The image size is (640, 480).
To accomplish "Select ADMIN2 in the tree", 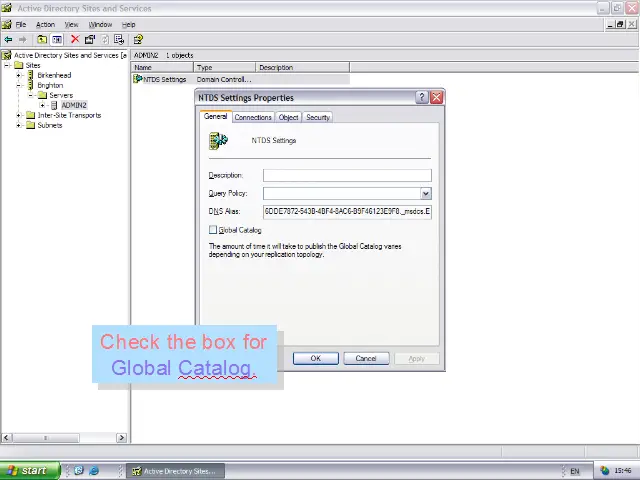I will coord(74,105).
